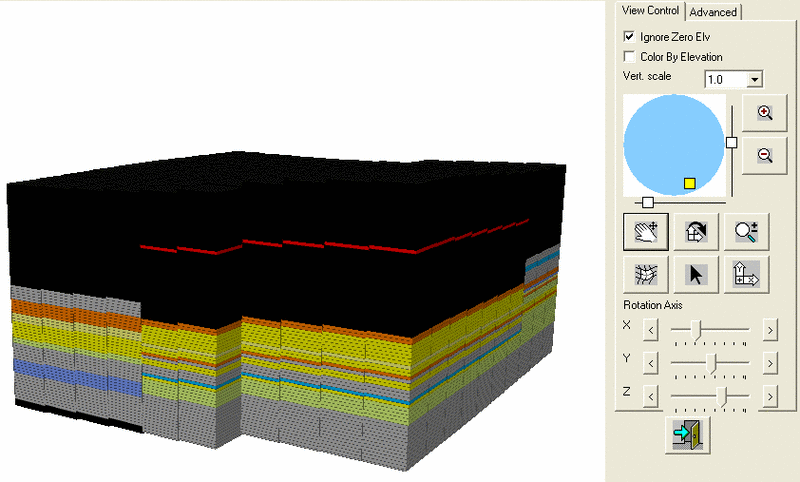The height and width of the screenshot is (482, 800).
Task: Click the blue circular view orientation pad
Action: click(x=674, y=145)
